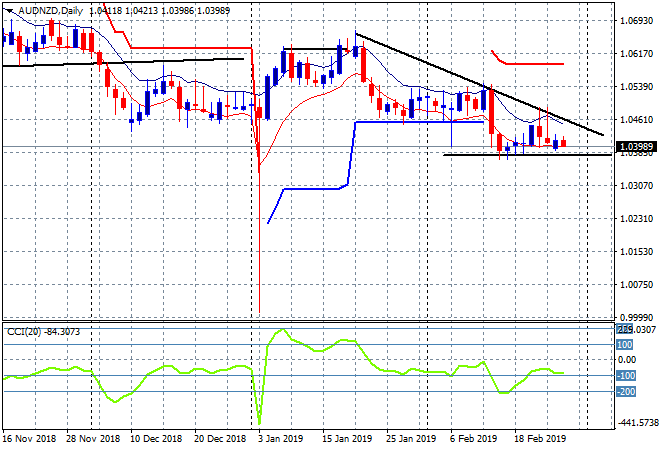The image size is (660, 450).
Task: Click the 3 Jan 2019 date label
Action: click(x=281, y=438)
